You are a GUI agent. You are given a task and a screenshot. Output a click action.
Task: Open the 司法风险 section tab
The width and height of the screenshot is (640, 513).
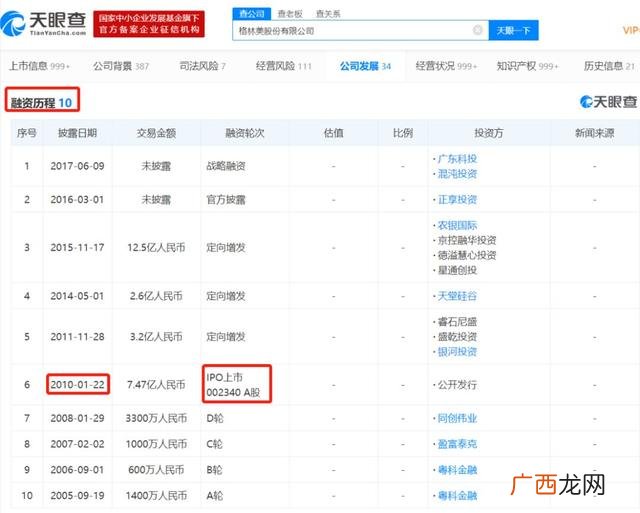tap(202, 66)
